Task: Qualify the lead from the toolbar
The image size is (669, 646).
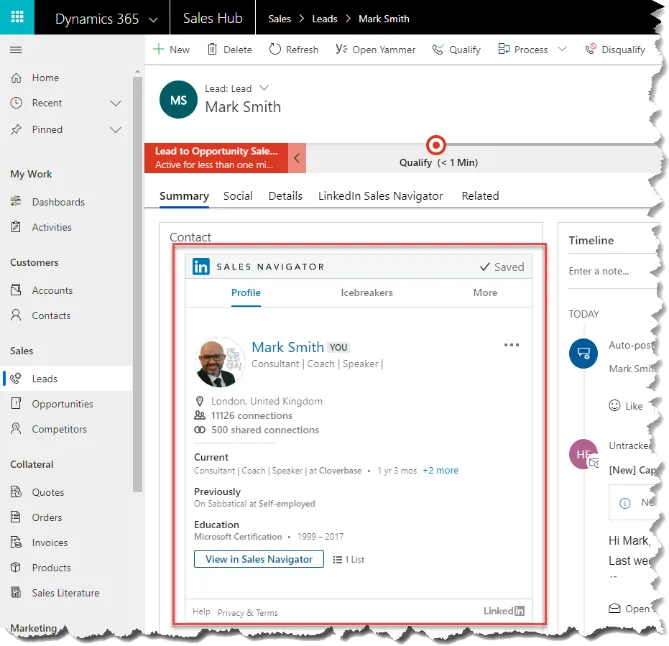Action: tap(457, 49)
